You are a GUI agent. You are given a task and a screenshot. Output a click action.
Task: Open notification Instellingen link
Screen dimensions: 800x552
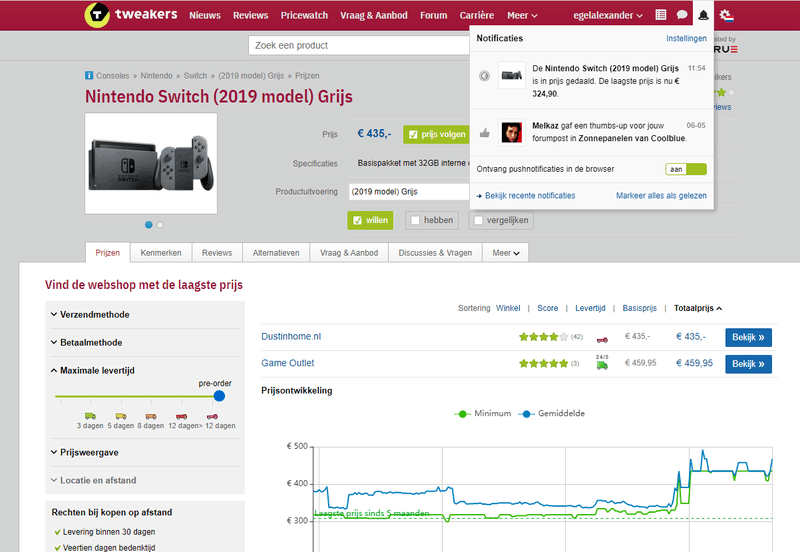tap(686, 38)
